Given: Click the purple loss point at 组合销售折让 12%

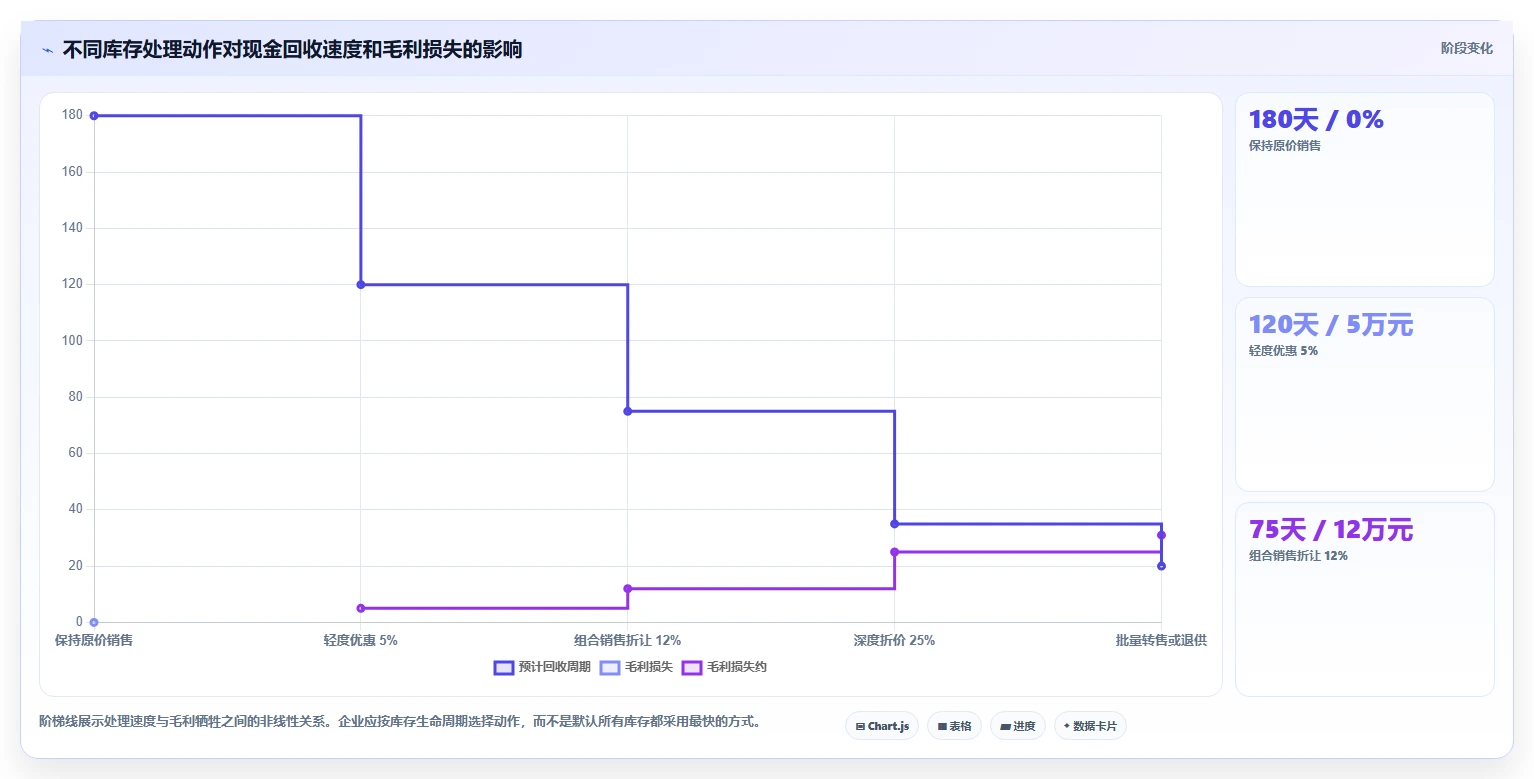Looking at the screenshot, I should pos(628,589).
